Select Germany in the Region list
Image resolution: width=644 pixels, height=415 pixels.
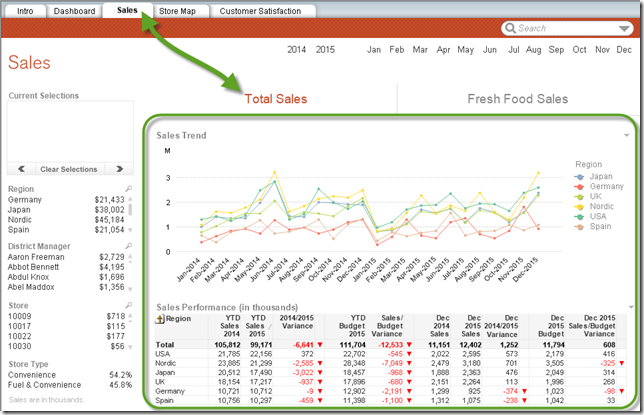(24, 200)
